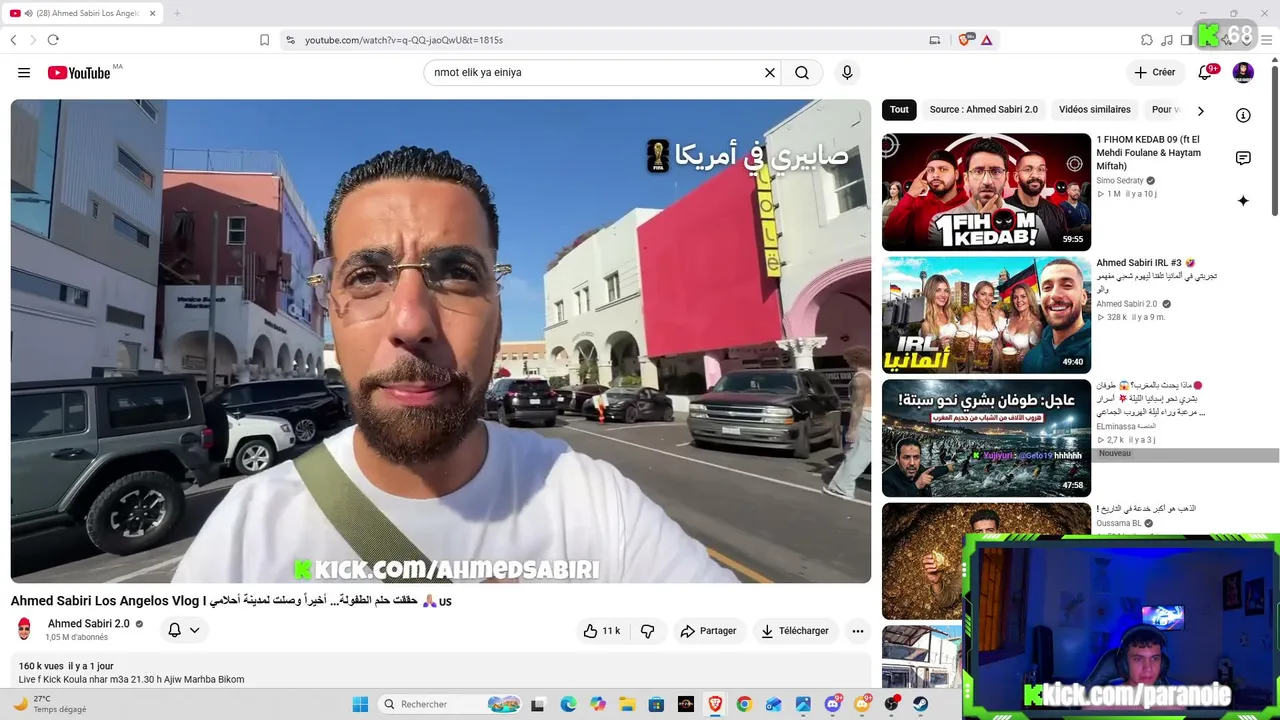Screen dimensions: 1280x720
Task: Open Ahmed Sabiri 2.0 channel name link
Action: 89,624
